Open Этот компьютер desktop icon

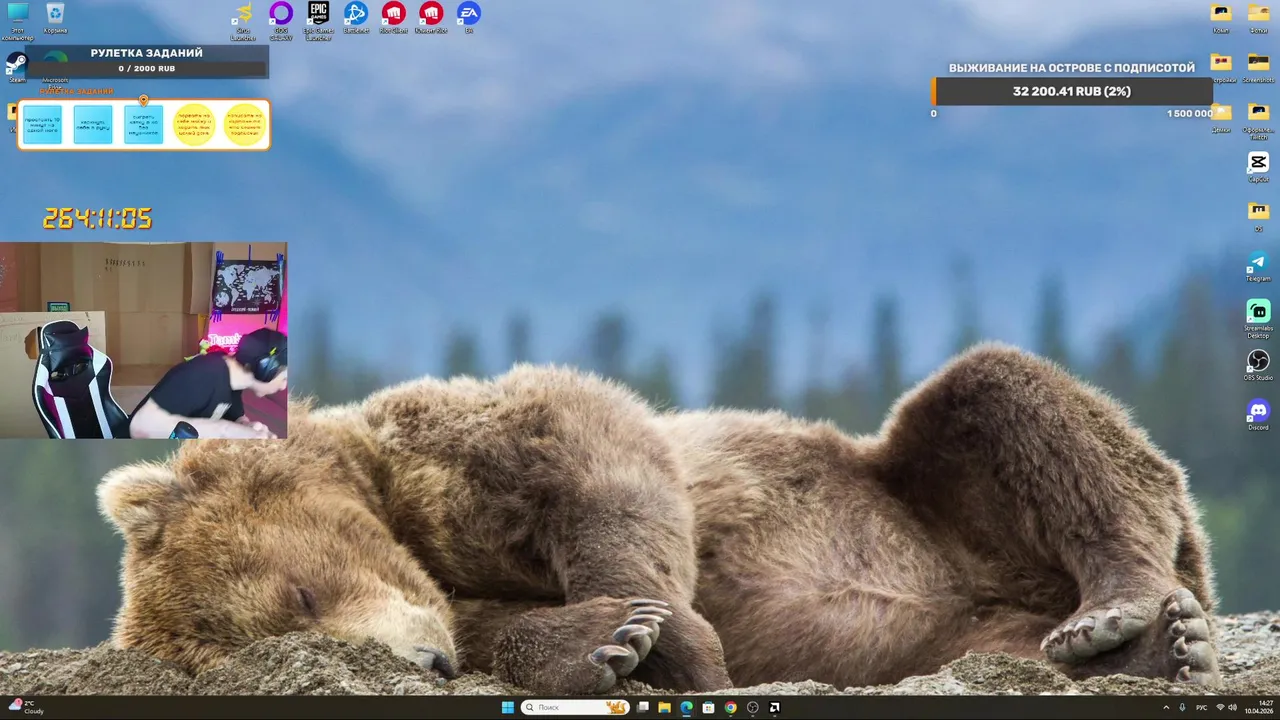coord(17,19)
